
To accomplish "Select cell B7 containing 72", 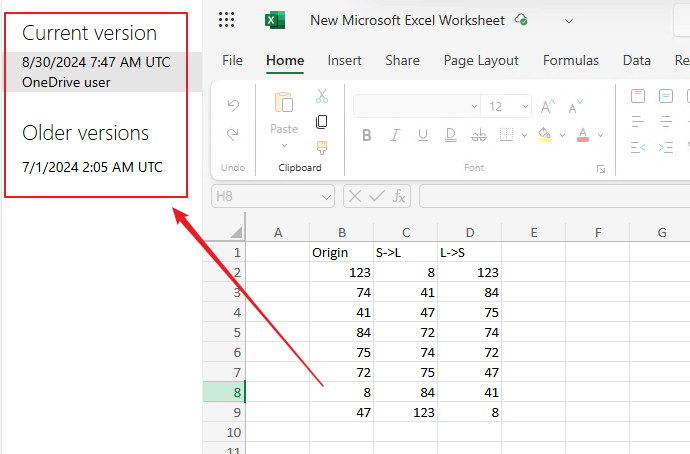I will (x=341, y=372).
